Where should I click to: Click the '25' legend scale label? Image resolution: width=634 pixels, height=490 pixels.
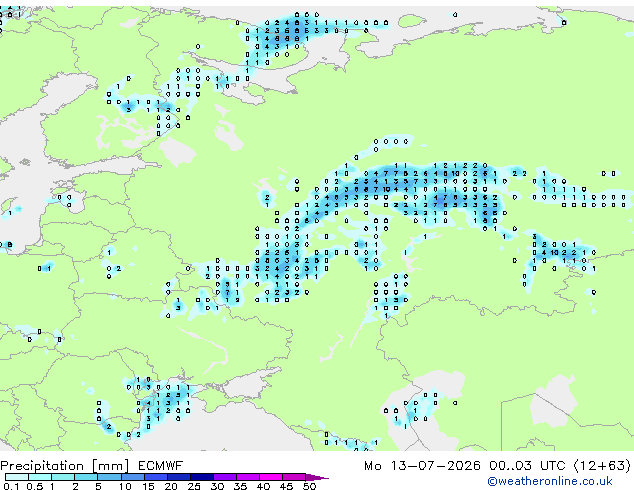pyautogui.click(x=194, y=486)
